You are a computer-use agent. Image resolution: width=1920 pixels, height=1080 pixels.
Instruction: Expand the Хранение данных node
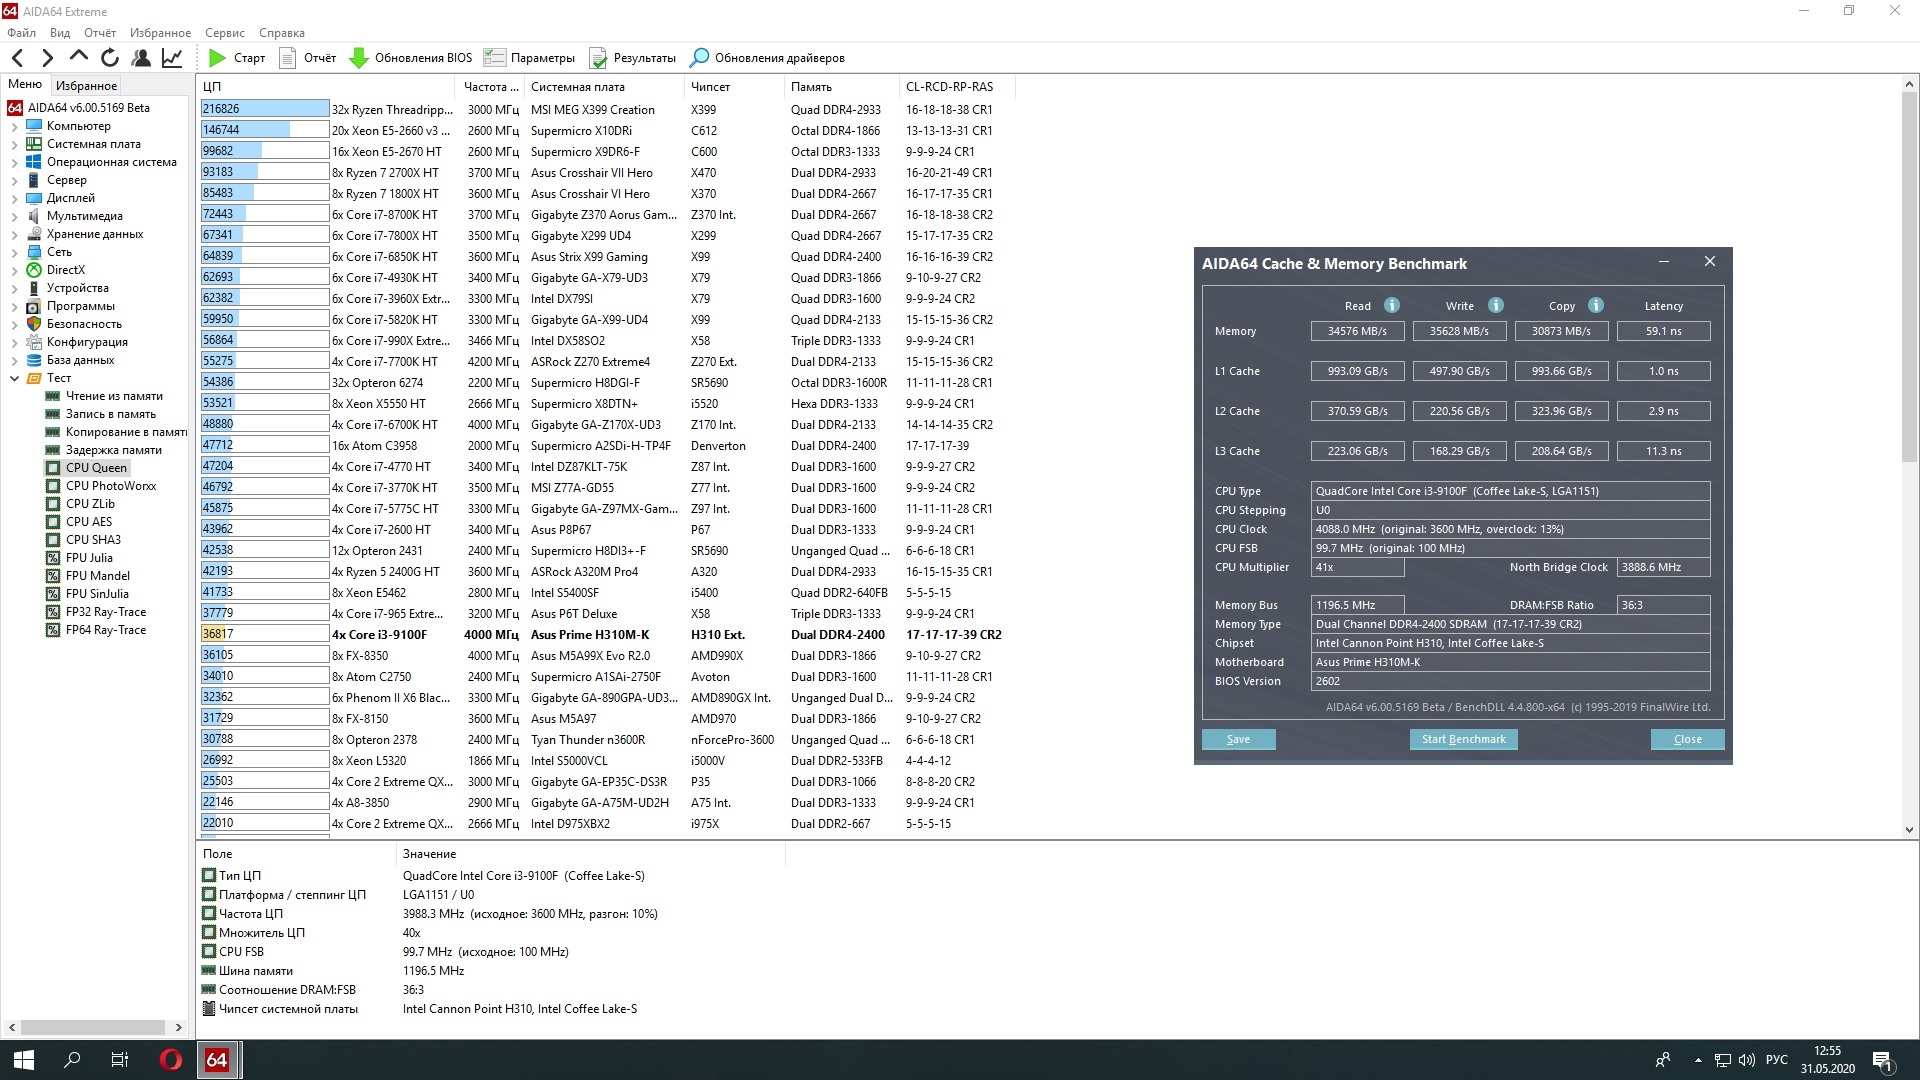click(x=14, y=235)
